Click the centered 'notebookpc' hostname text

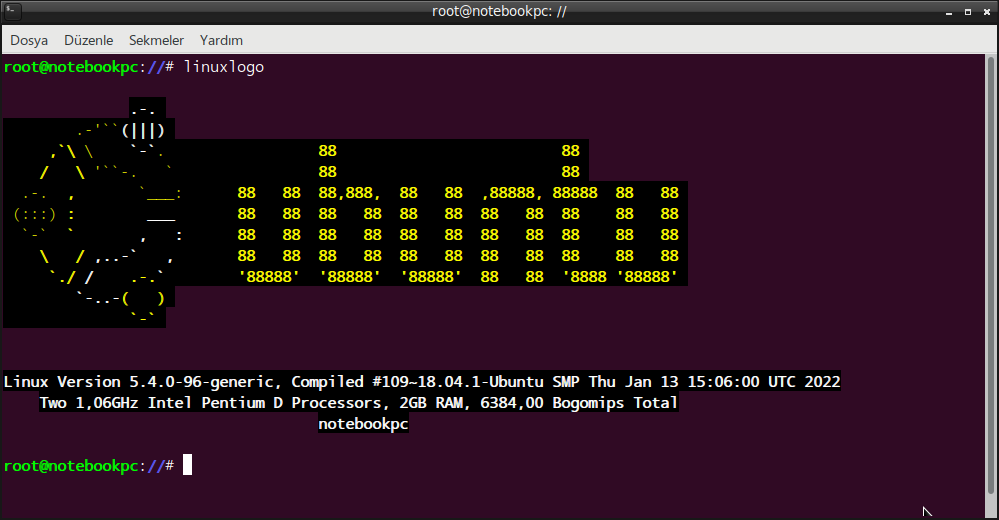click(x=363, y=424)
